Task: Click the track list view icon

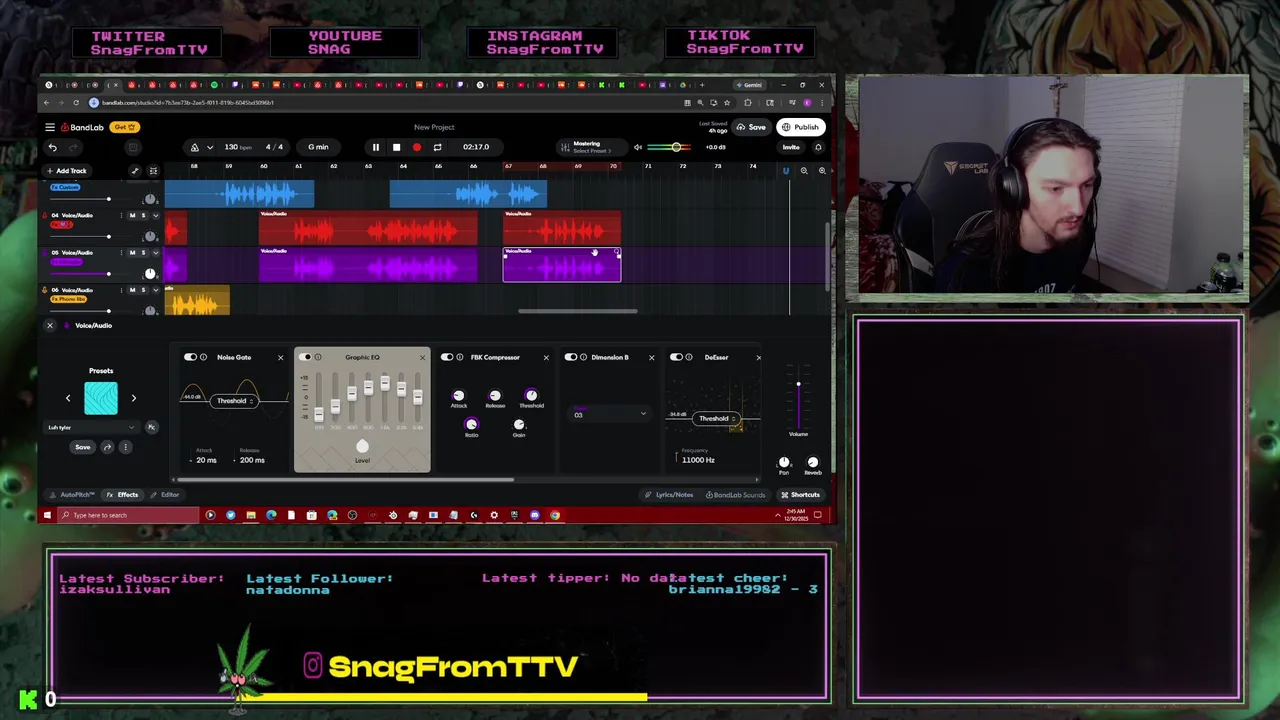Action: point(153,171)
